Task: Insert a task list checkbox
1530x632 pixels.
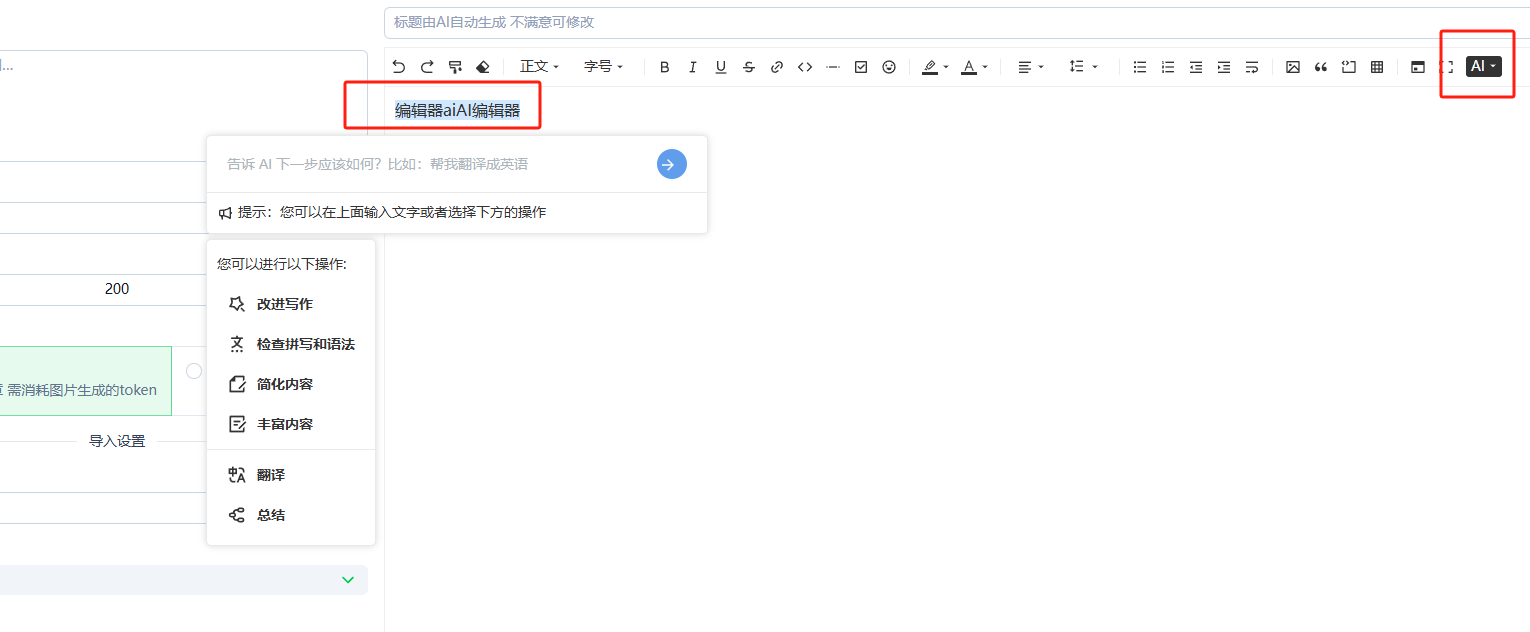Action: [x=861, y=67]
